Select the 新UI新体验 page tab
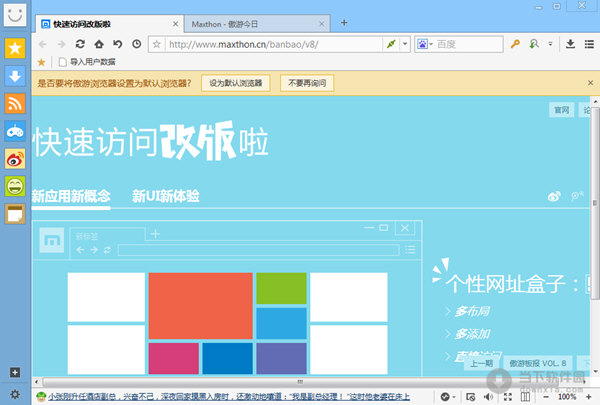 point(165,196)
